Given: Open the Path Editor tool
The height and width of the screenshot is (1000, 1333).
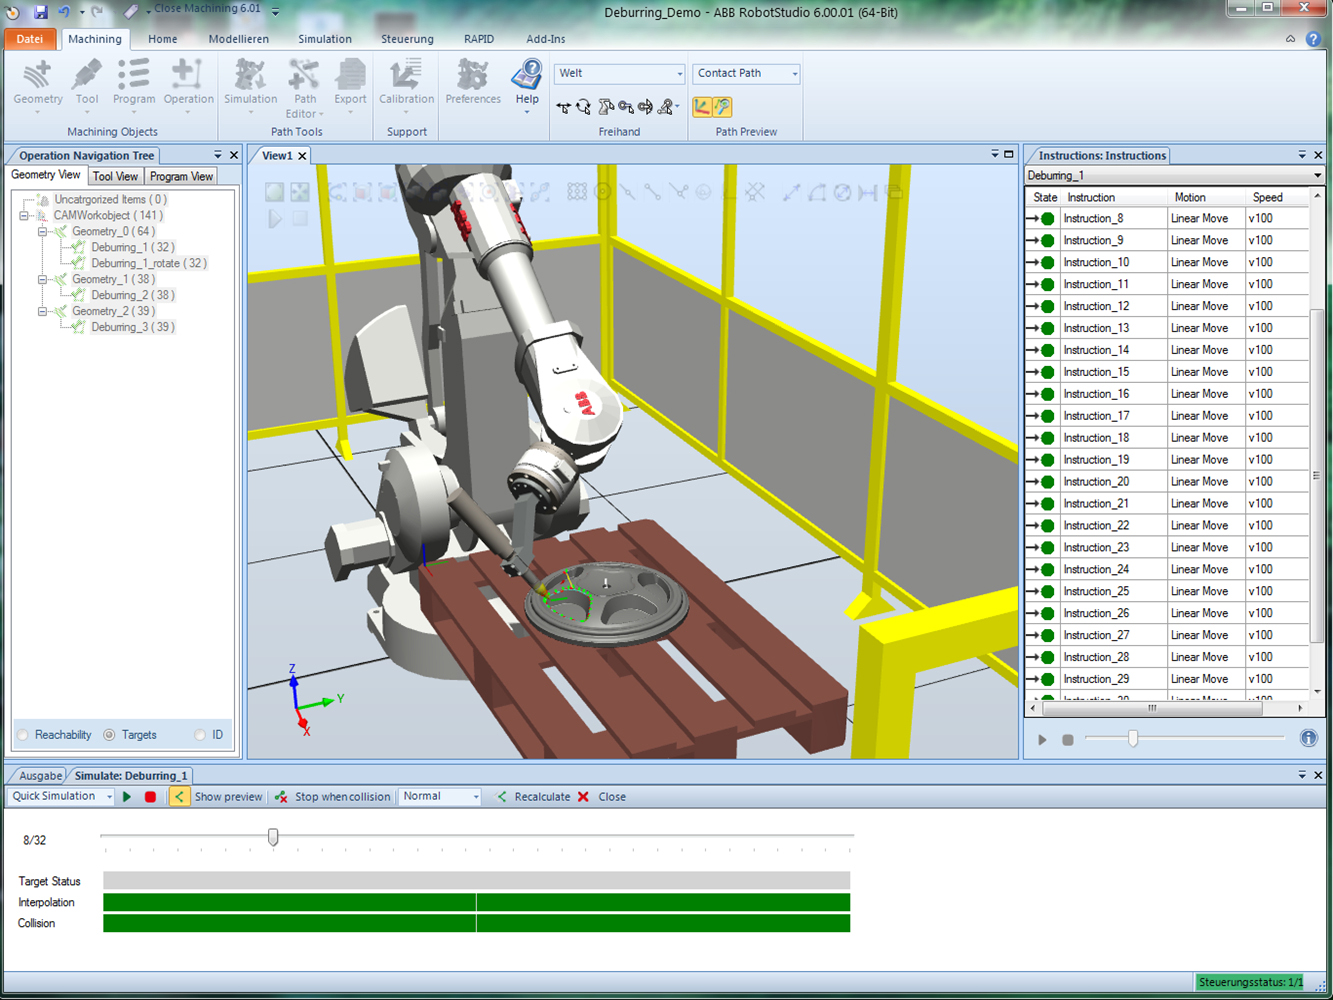Looking at the screenshot, I should (x=305, y=88).
